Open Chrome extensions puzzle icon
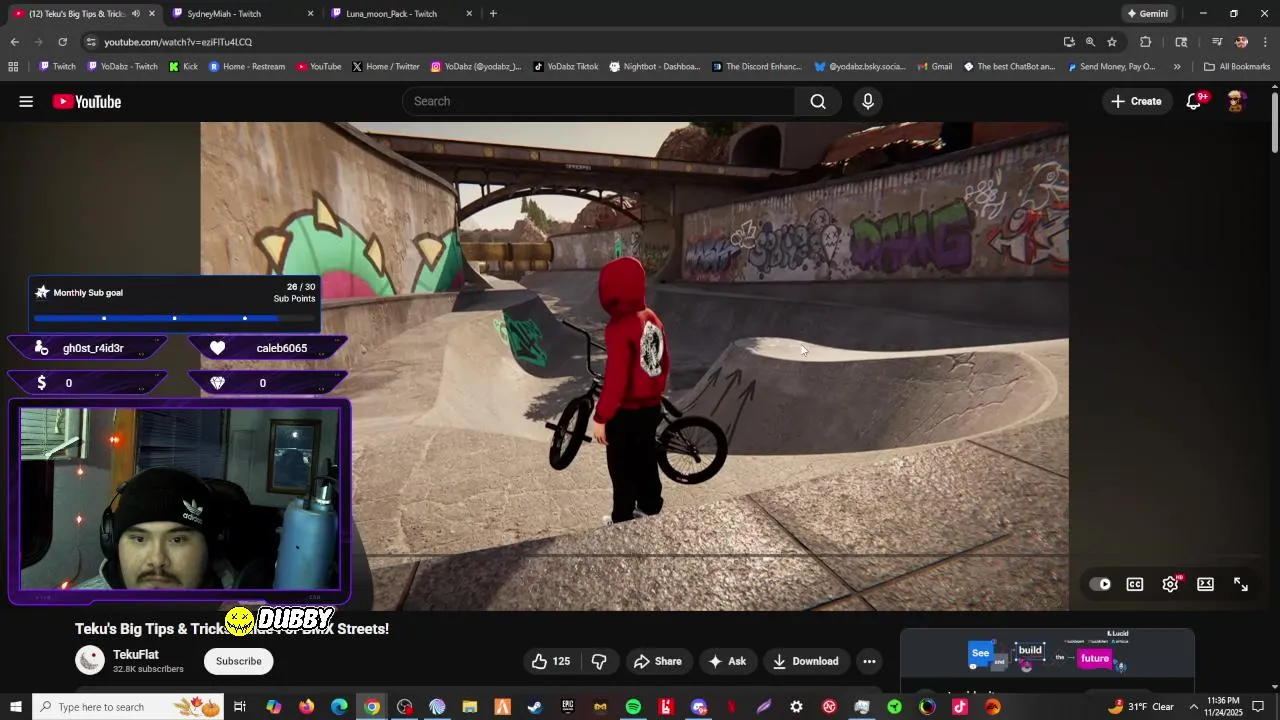 click(1145, 42)
